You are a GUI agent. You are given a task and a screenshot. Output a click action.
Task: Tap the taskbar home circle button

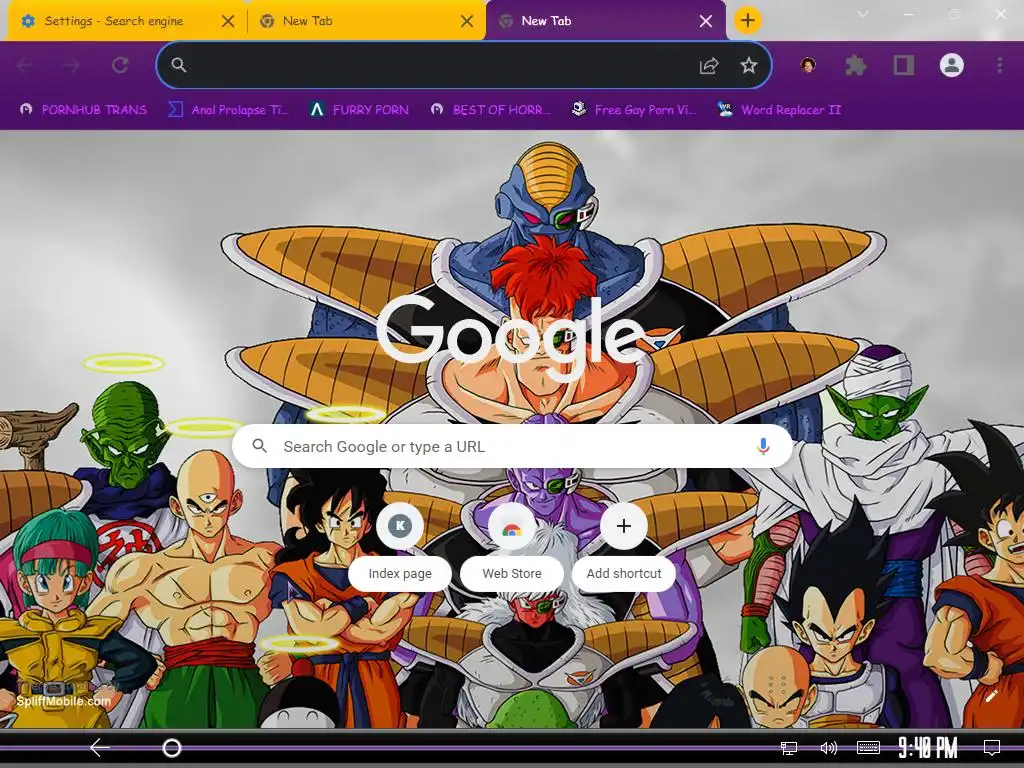click(172, 747)
